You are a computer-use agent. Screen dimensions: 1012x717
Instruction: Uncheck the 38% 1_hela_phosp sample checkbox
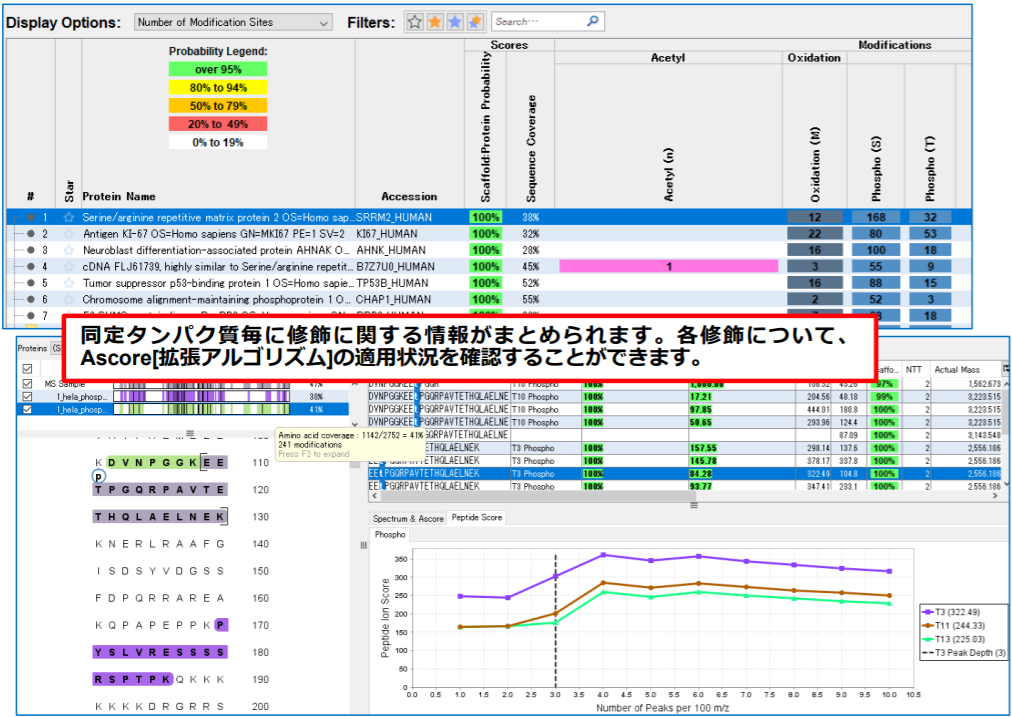27,396
